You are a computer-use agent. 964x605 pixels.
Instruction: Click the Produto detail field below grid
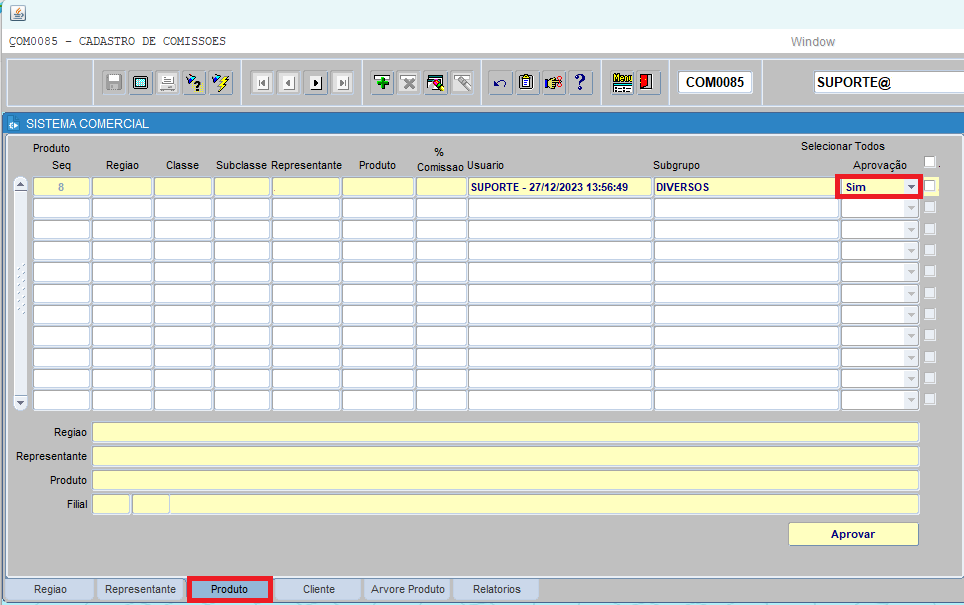(x=505, y=480)
